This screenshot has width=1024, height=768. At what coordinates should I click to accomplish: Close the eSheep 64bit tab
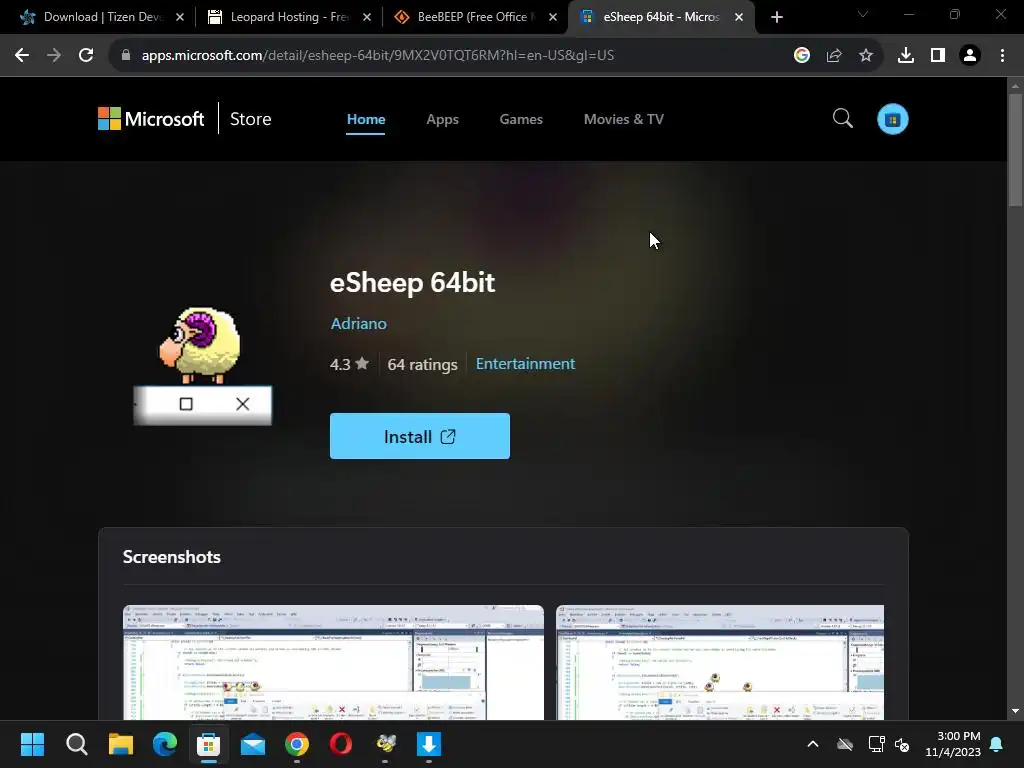coord(739,17)
